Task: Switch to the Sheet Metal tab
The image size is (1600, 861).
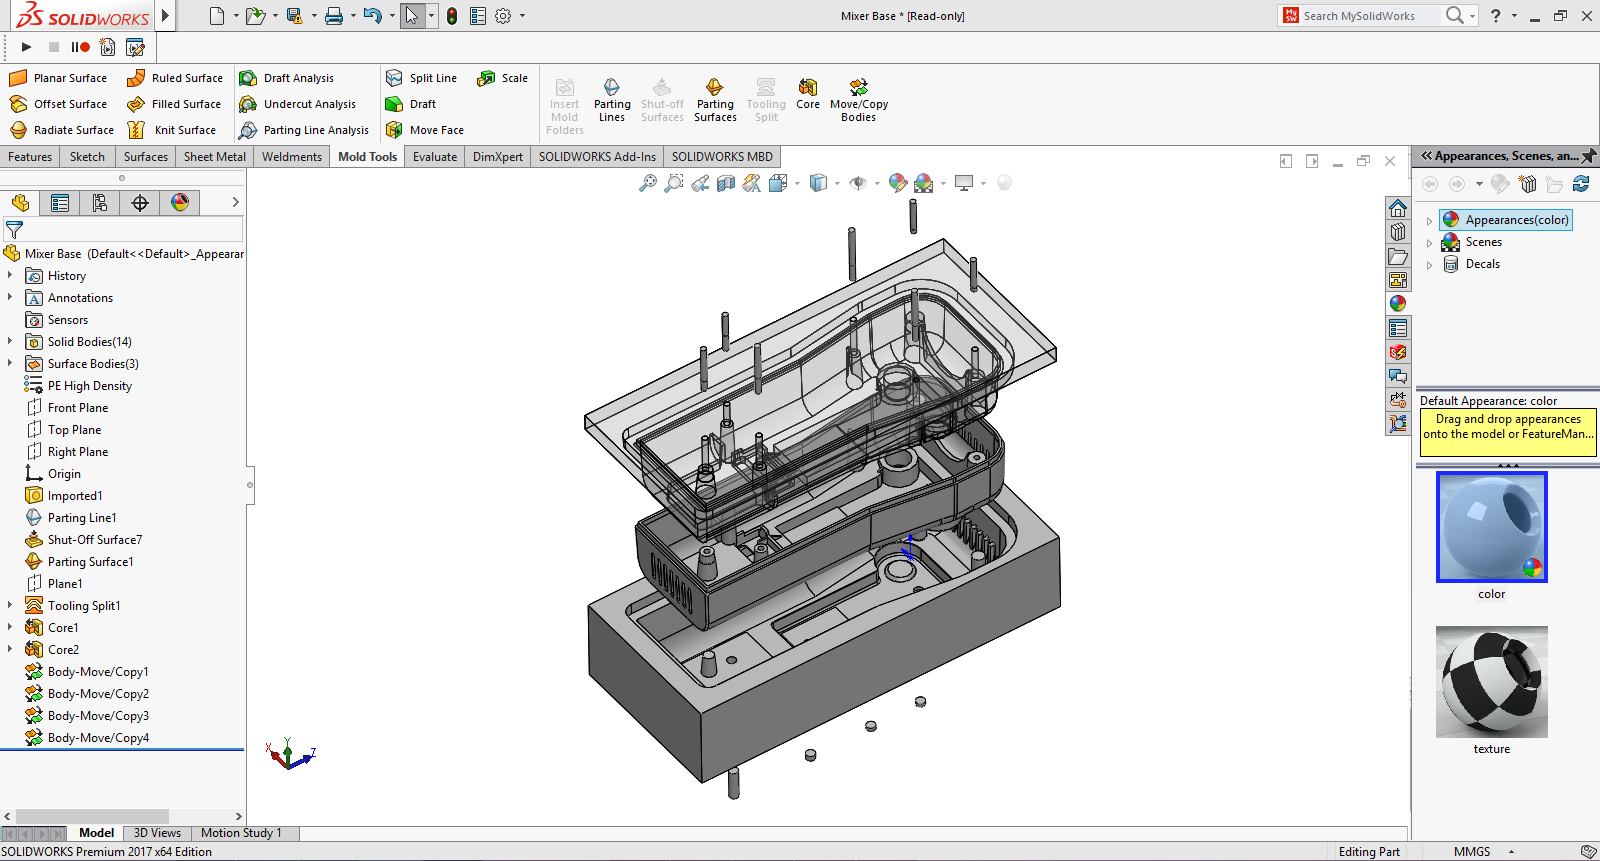Action: (215, 157)
